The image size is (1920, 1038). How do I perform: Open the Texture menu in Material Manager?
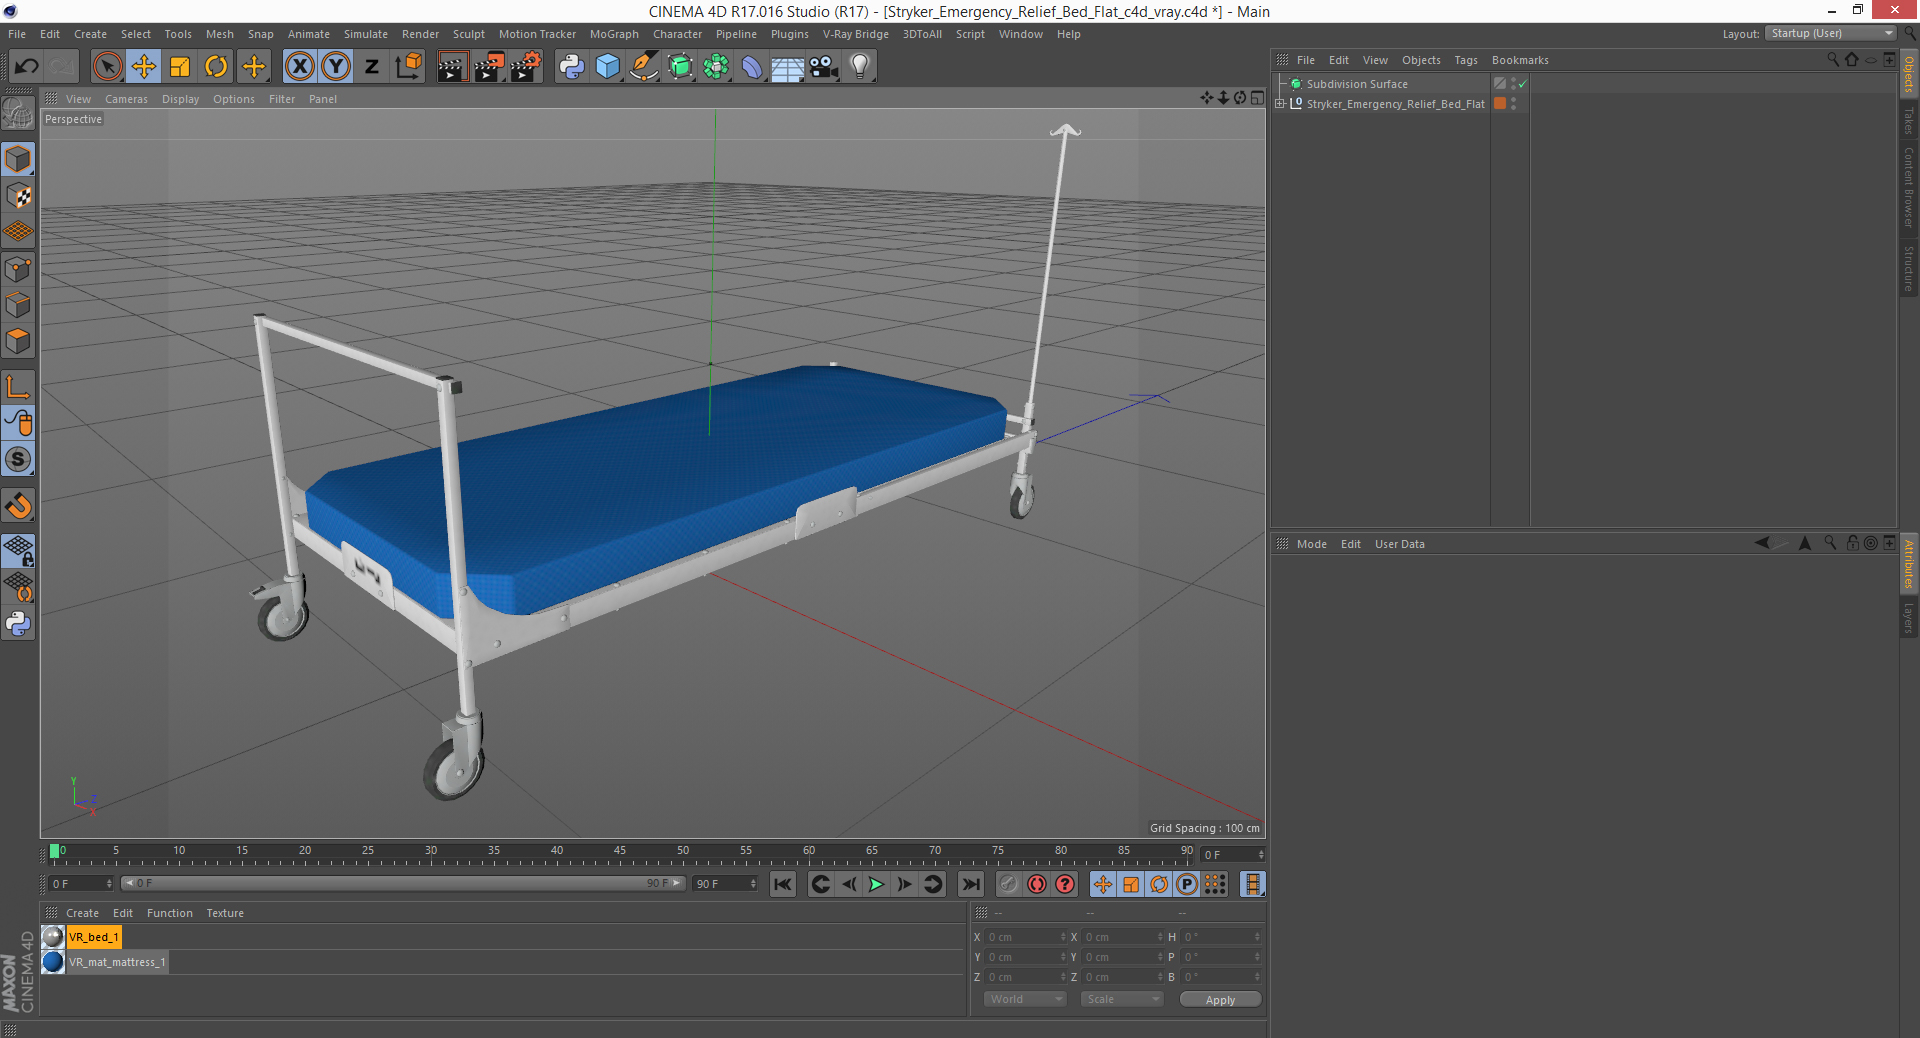pos(225,913)
